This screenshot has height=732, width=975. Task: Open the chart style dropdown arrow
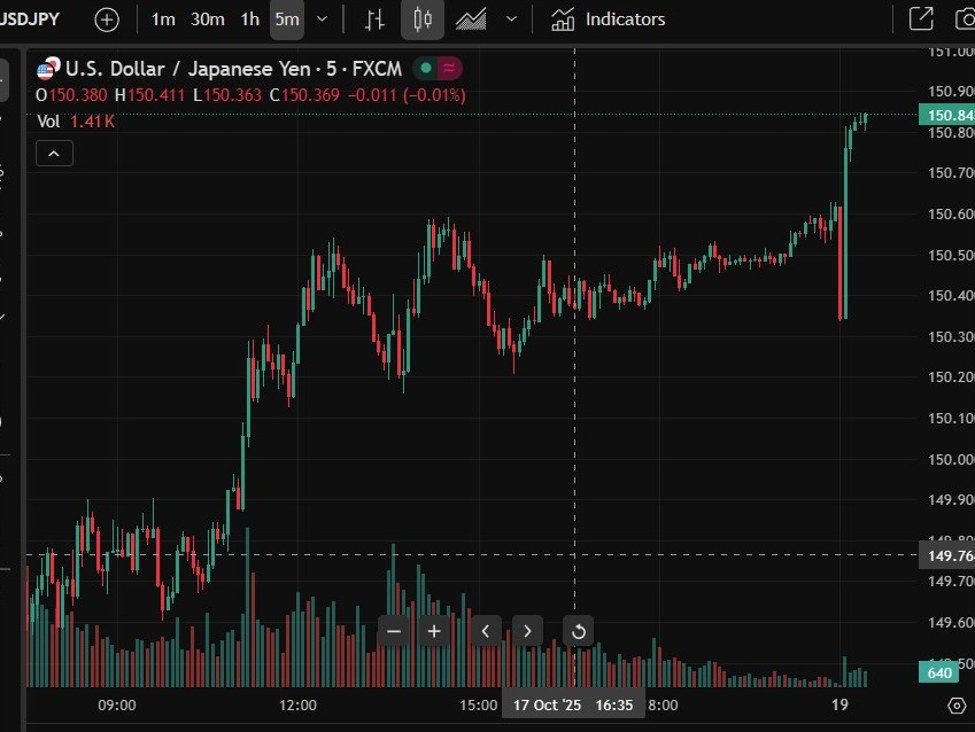click(512, 19)
